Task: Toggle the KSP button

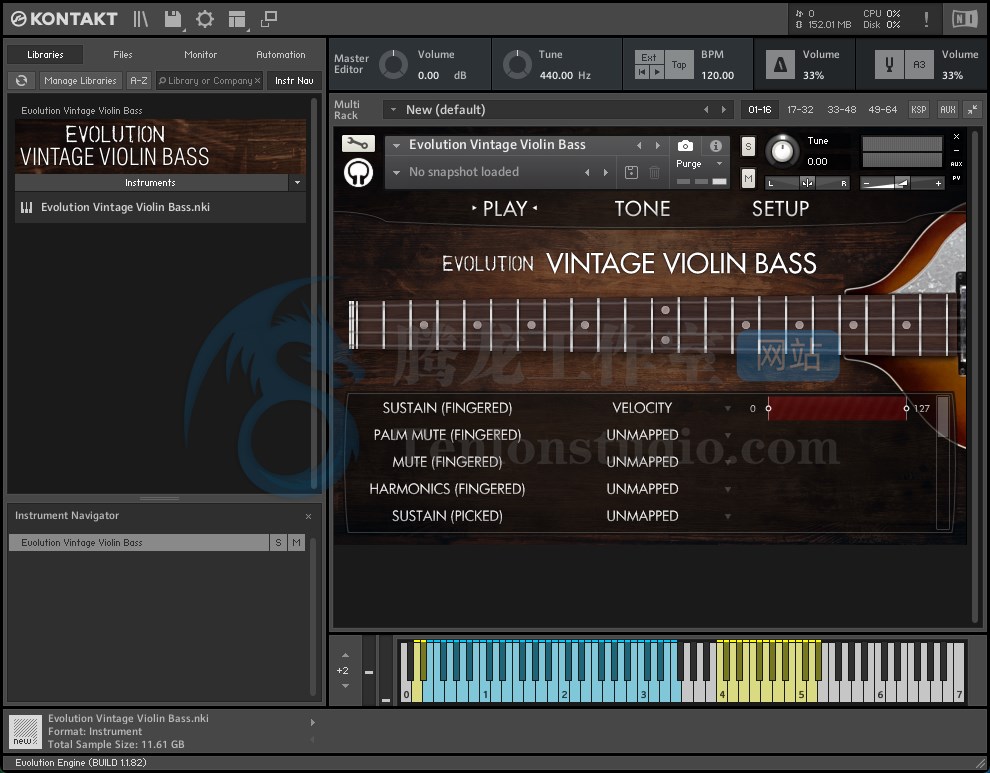Action: point(919,109)
